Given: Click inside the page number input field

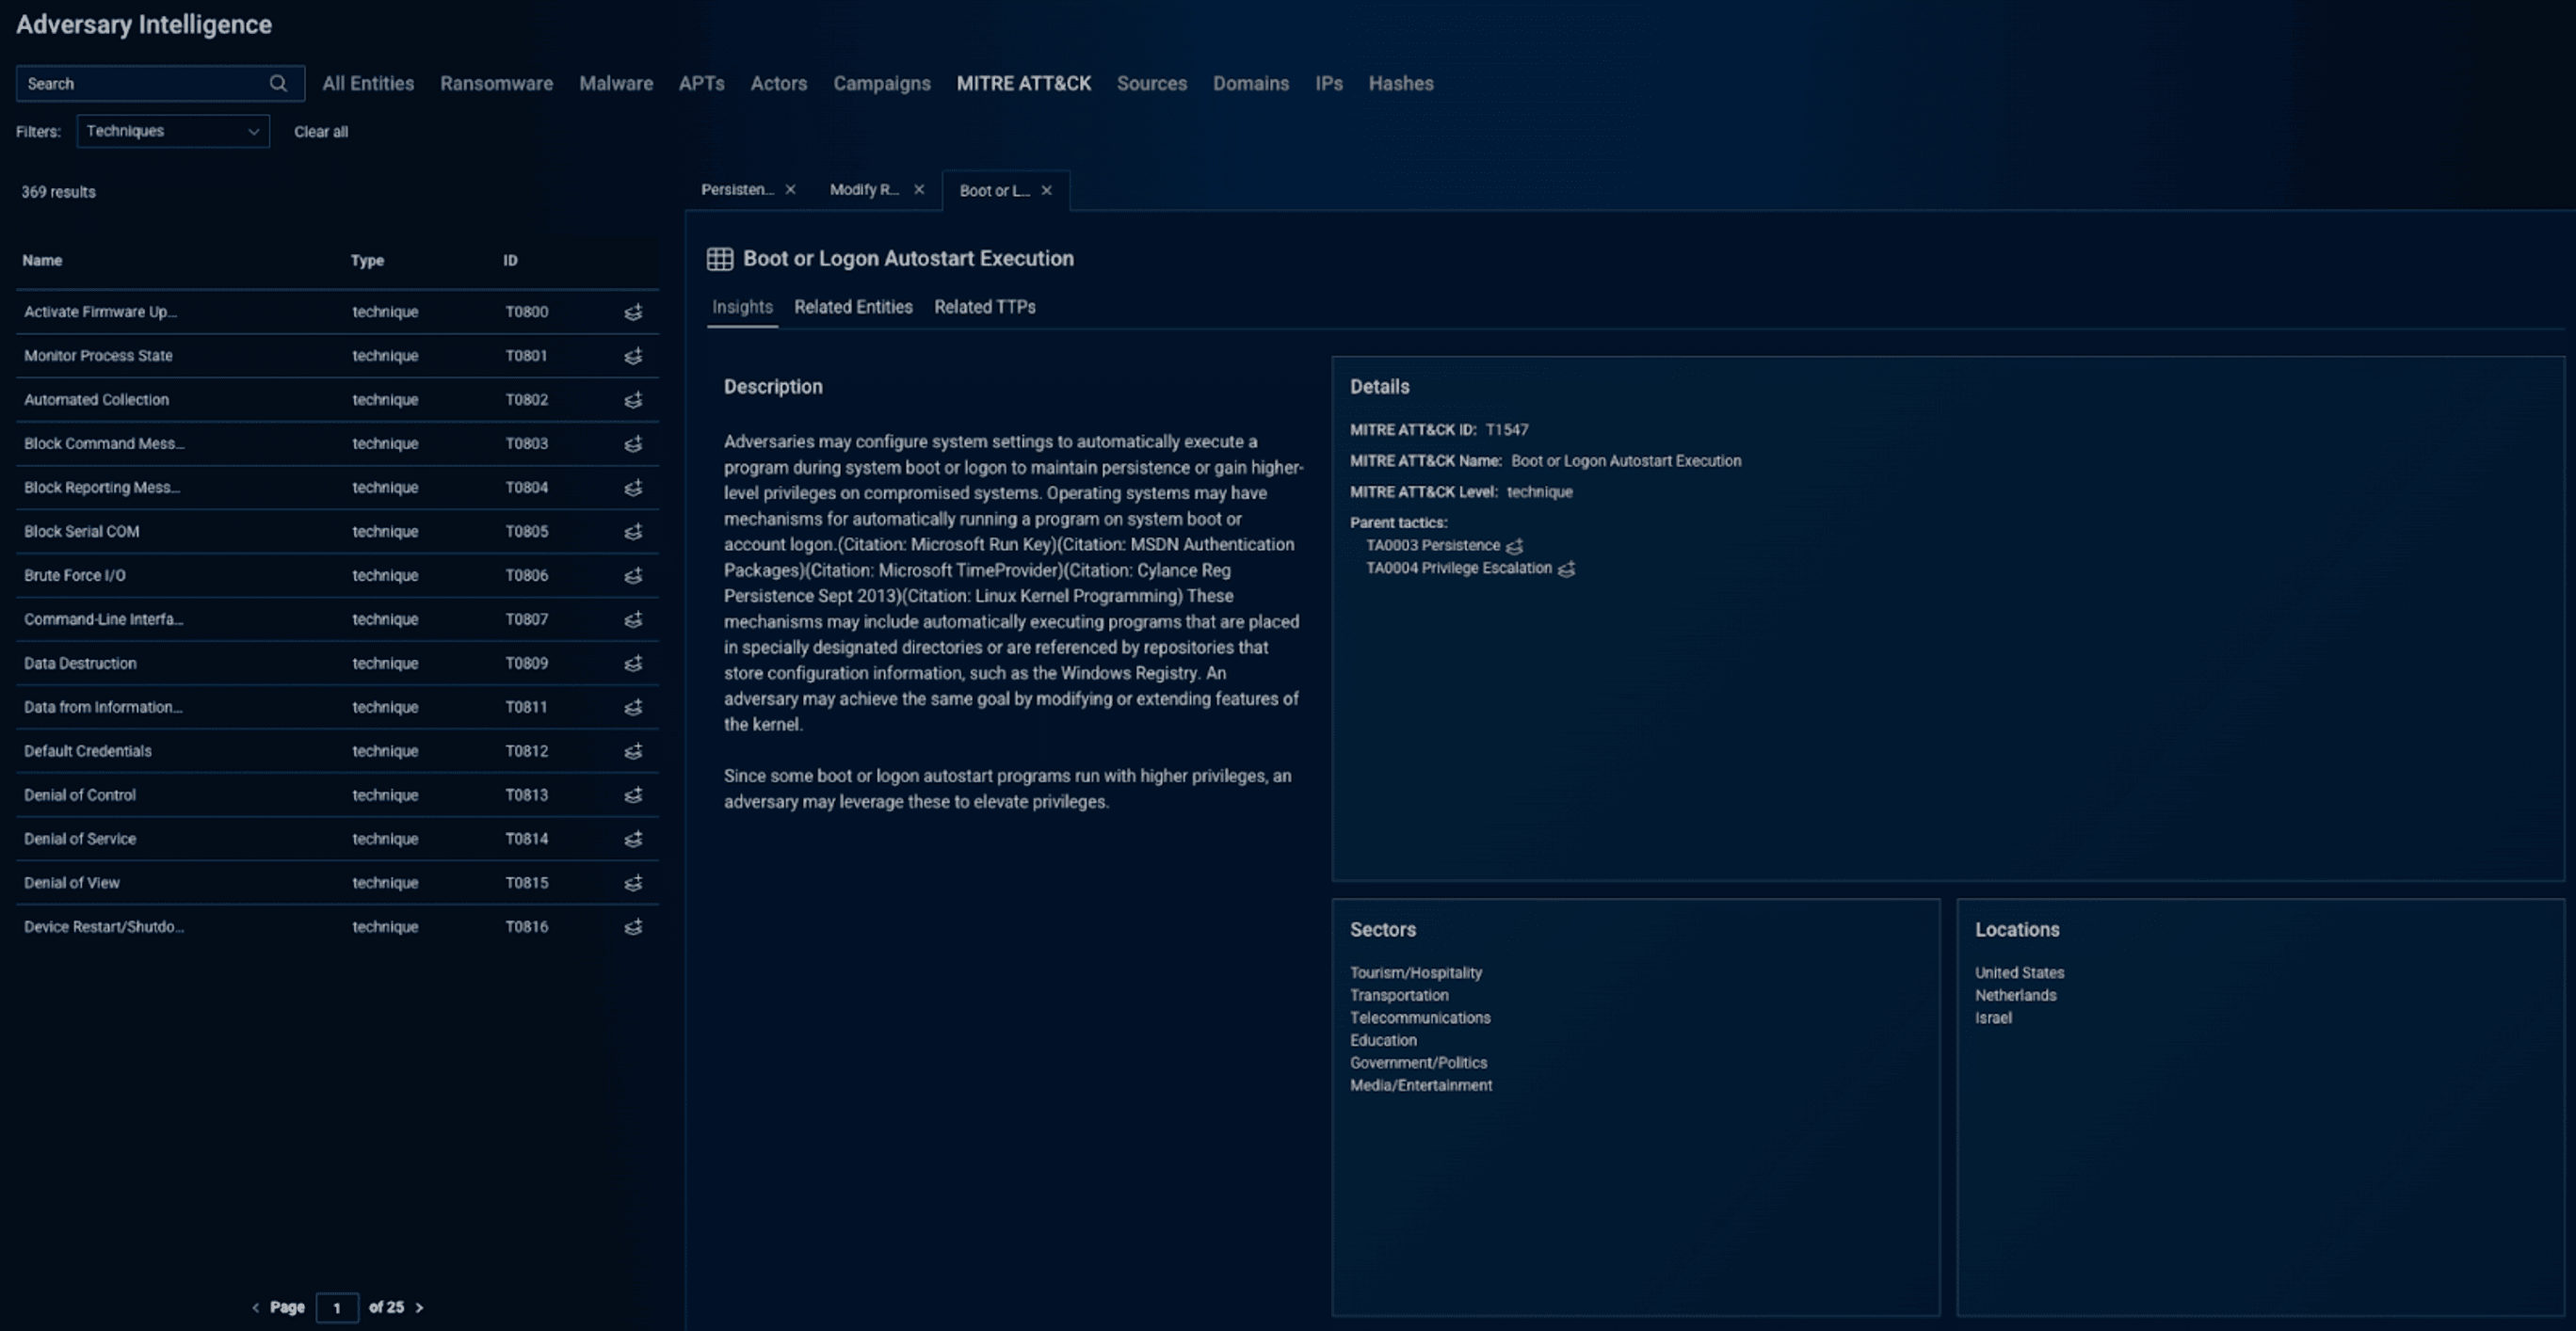Looking at the screenshot, I should (337, 1307).
